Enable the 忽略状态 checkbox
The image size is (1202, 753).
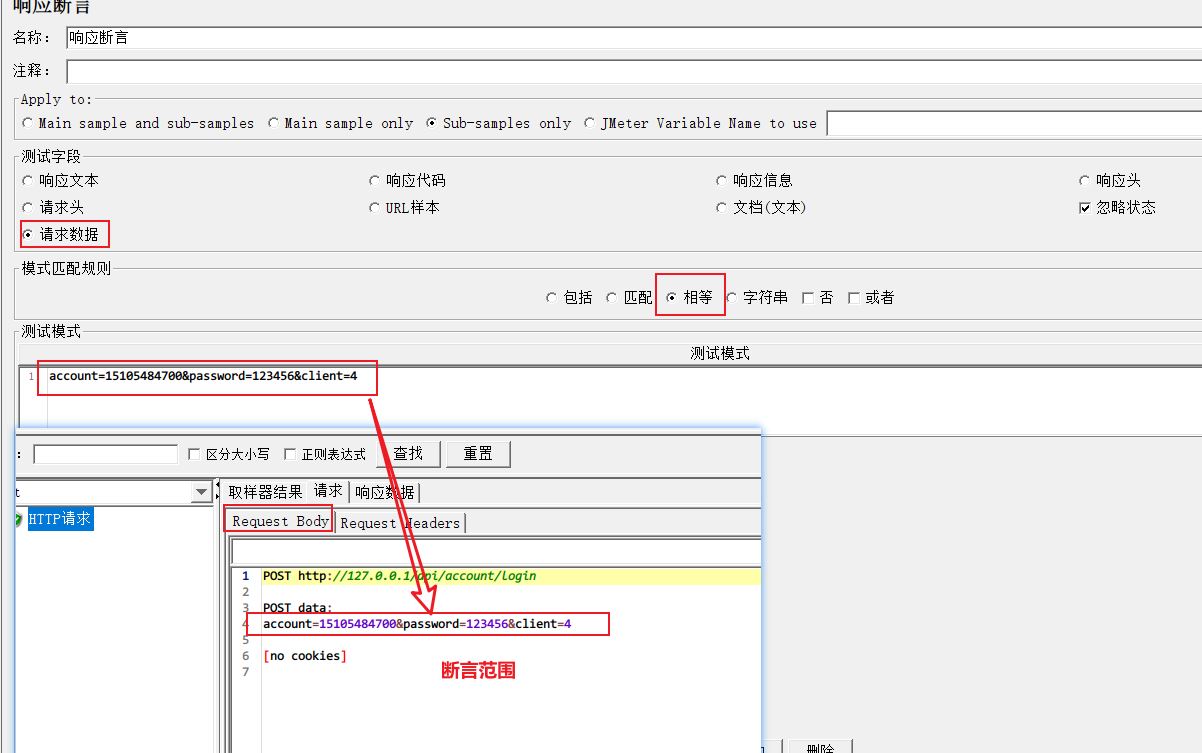tap(1085, 208)
